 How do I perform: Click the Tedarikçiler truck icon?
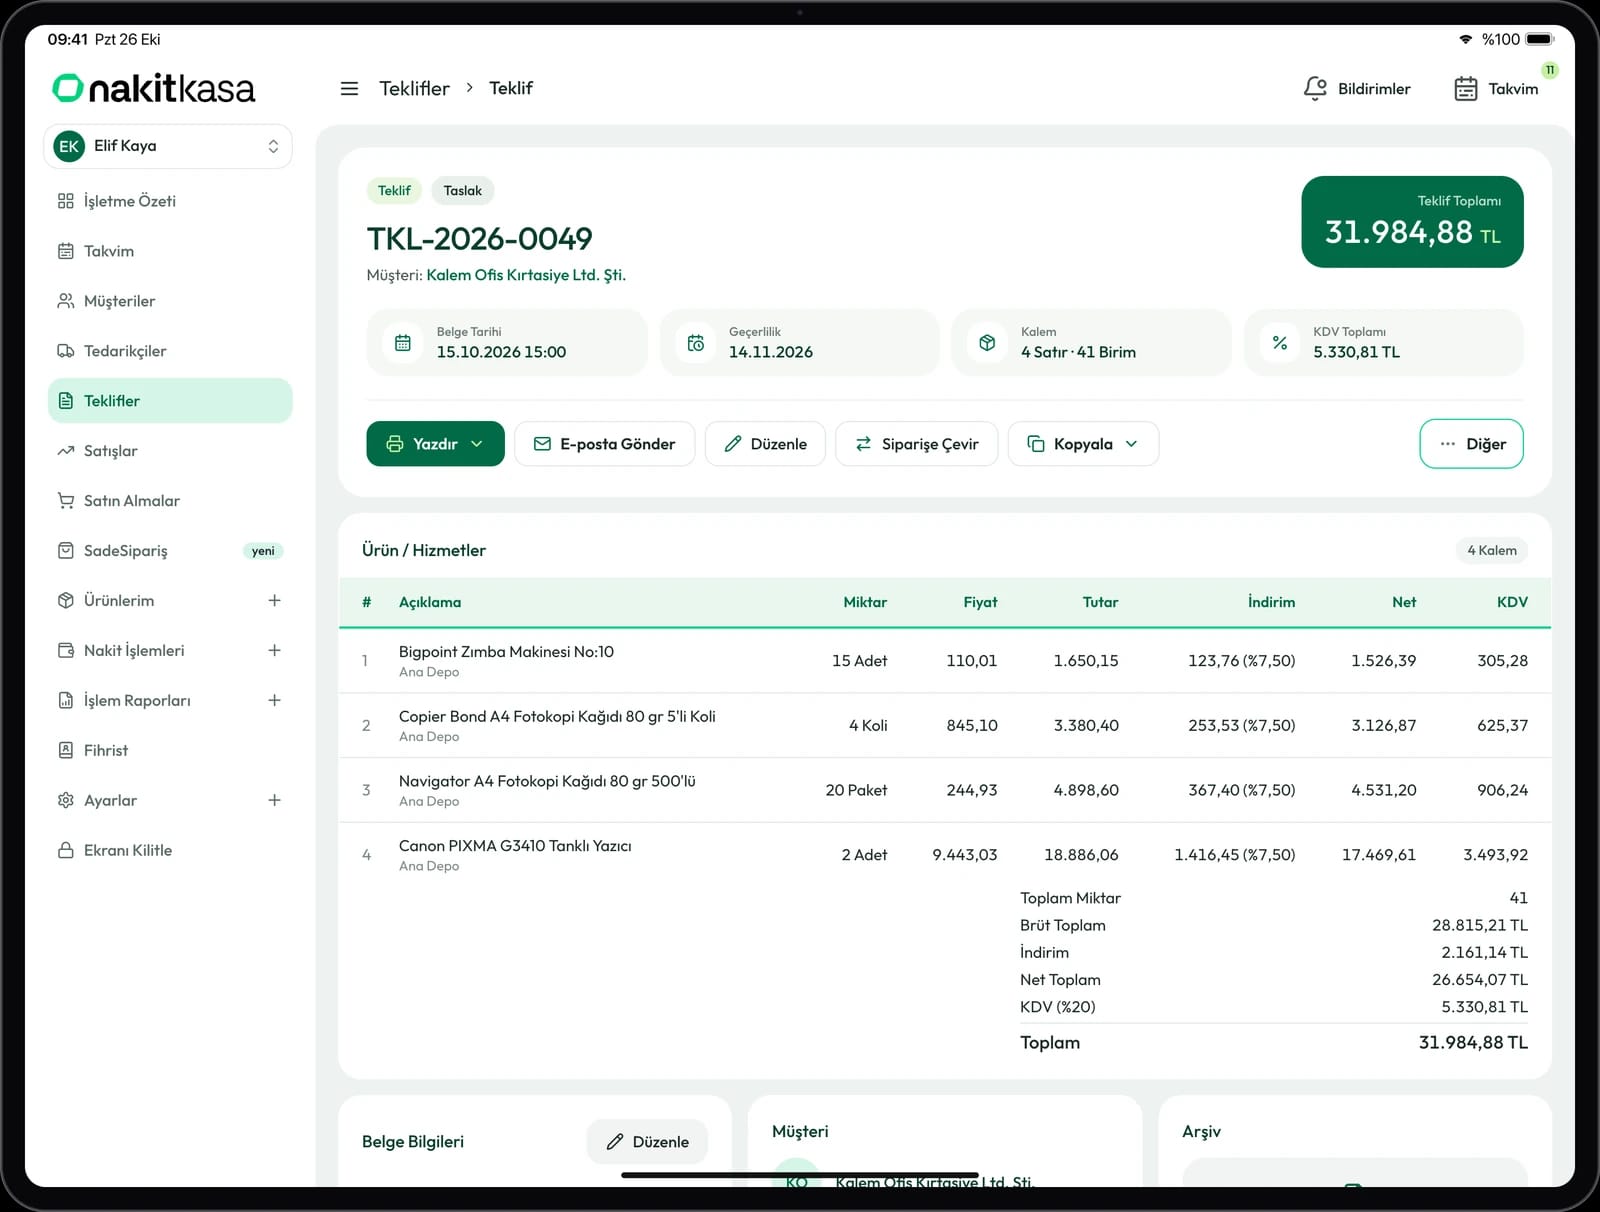pyautogui.click(x=66, y=351)
